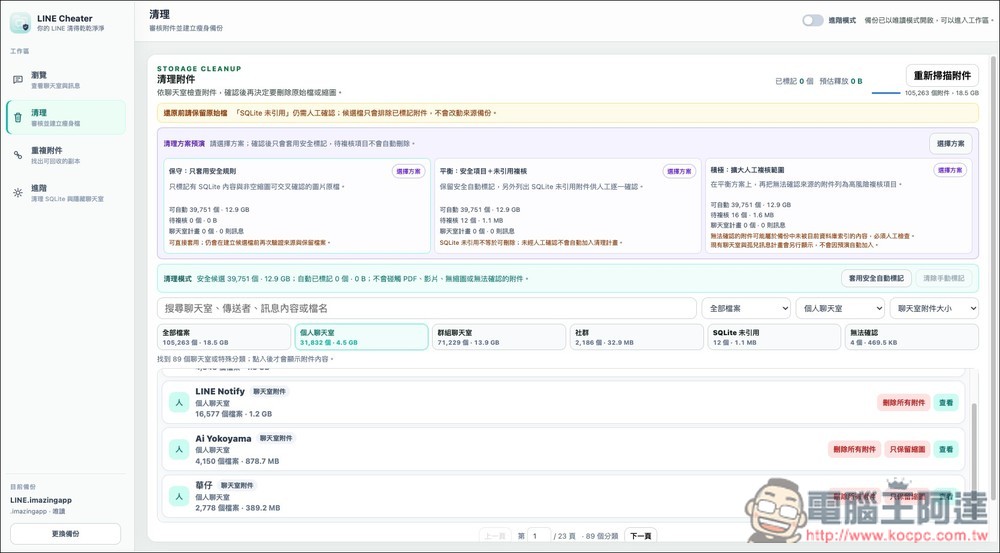Click the STORAGE CLEANUP heading label

click(x=199, y=68)
